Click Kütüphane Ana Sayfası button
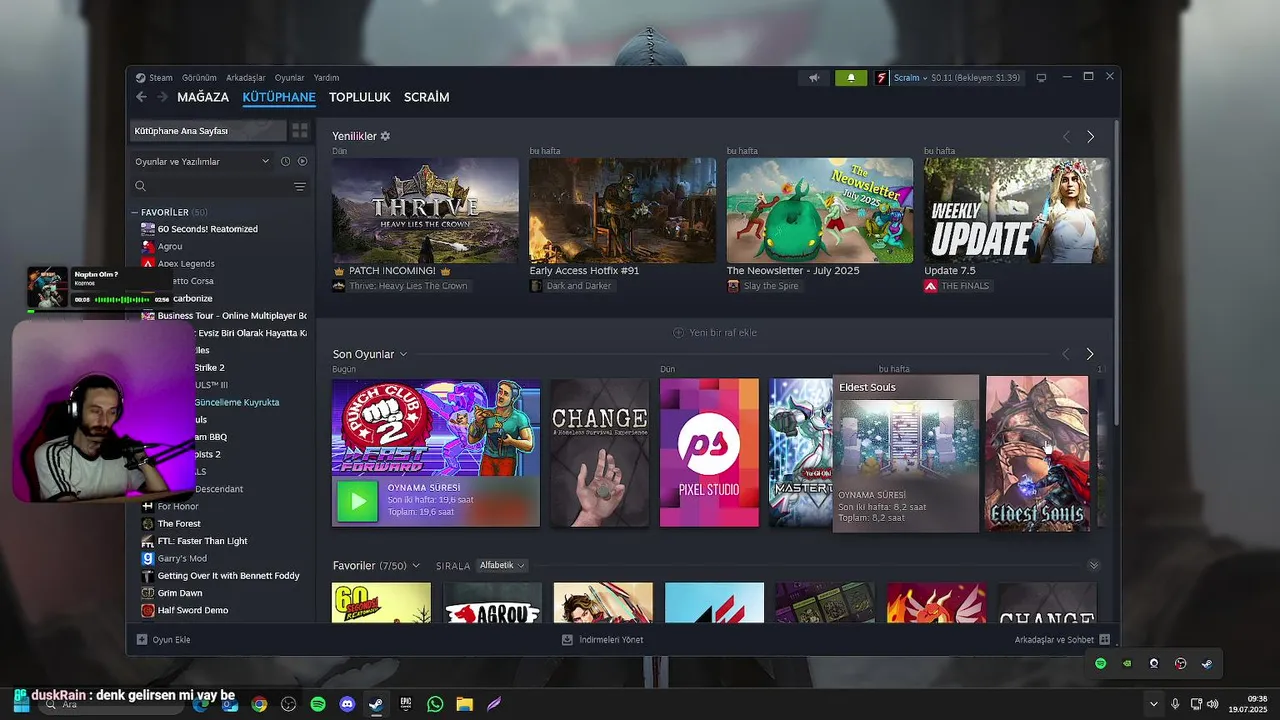The height and width of the screenshot is (720, 1280). point(209,131)
